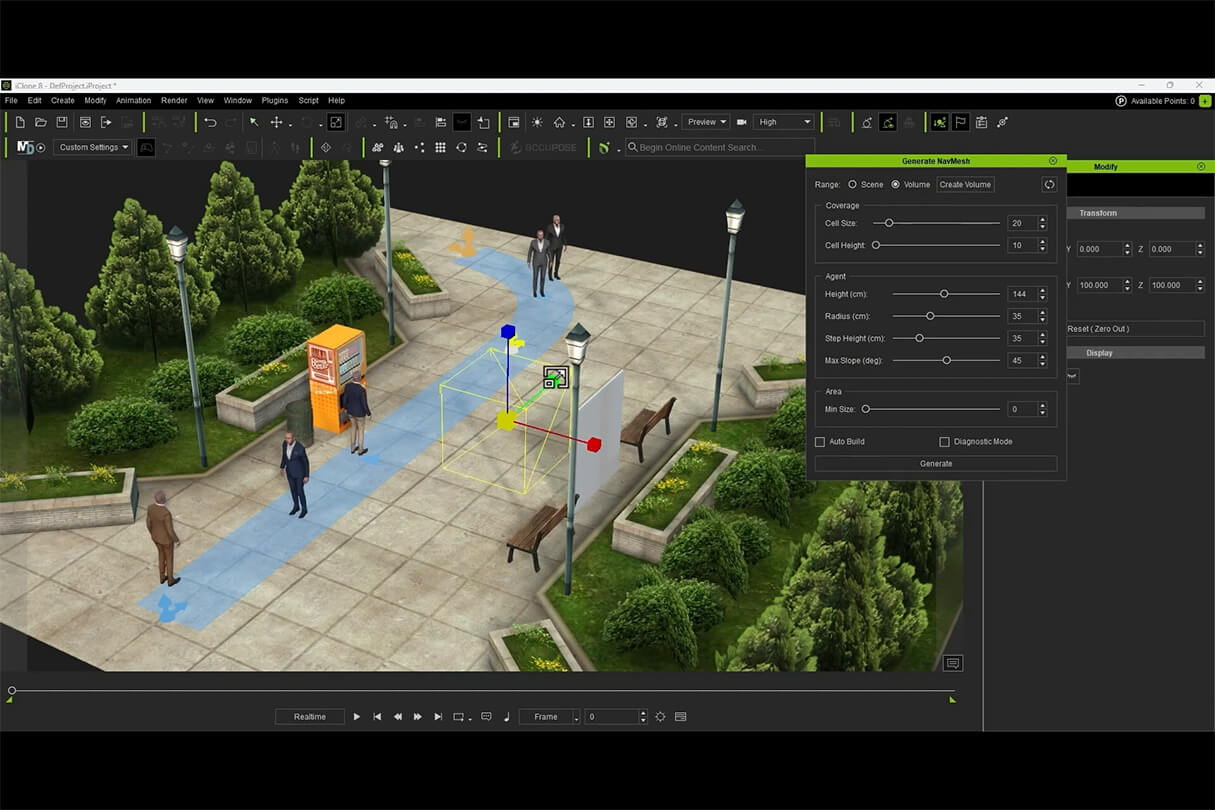Turn on Diagnostic Mode checkbox

coord(944,442)
